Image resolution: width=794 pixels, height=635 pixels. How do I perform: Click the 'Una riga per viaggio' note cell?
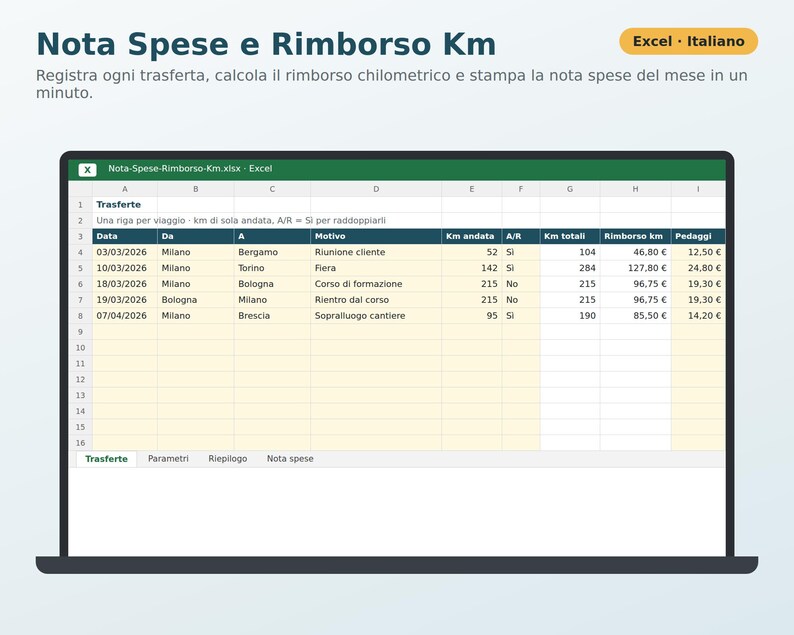(241, 220)
